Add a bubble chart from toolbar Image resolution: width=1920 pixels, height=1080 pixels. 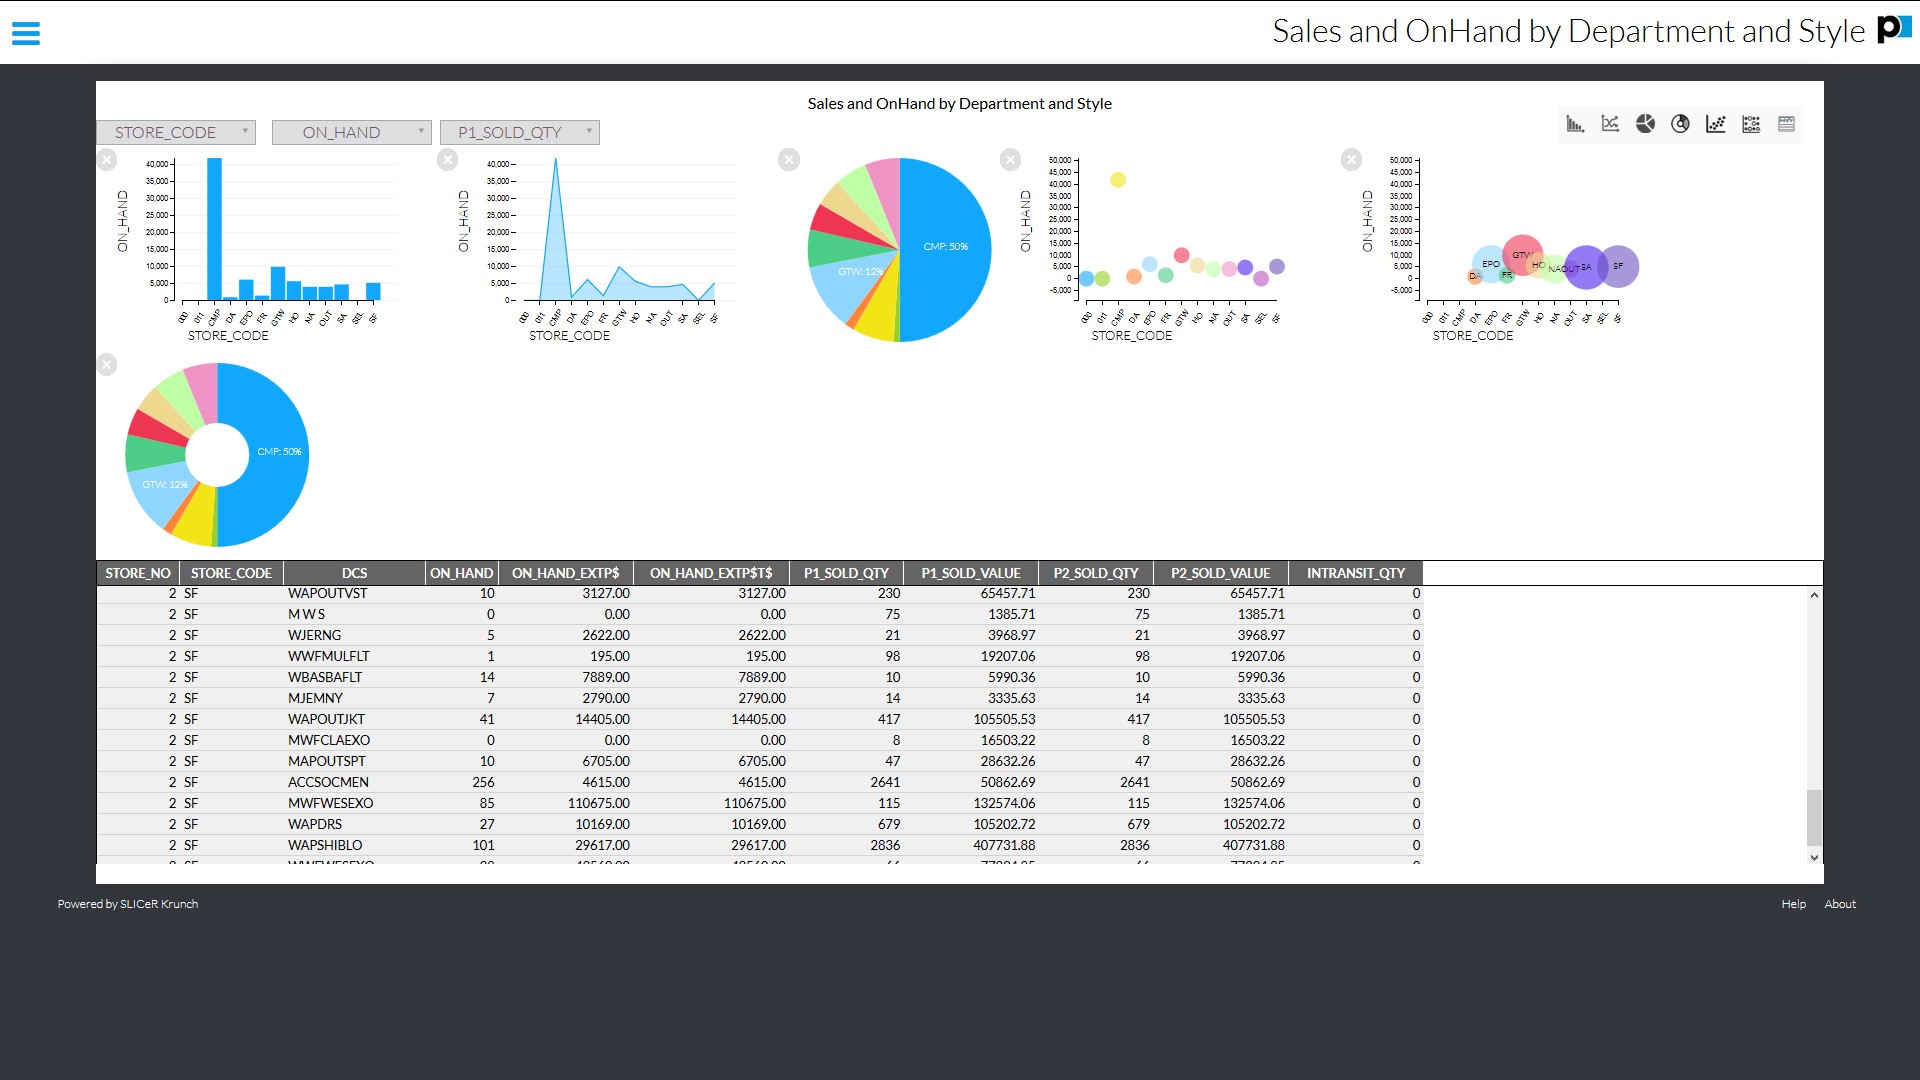coord(1751,124)
